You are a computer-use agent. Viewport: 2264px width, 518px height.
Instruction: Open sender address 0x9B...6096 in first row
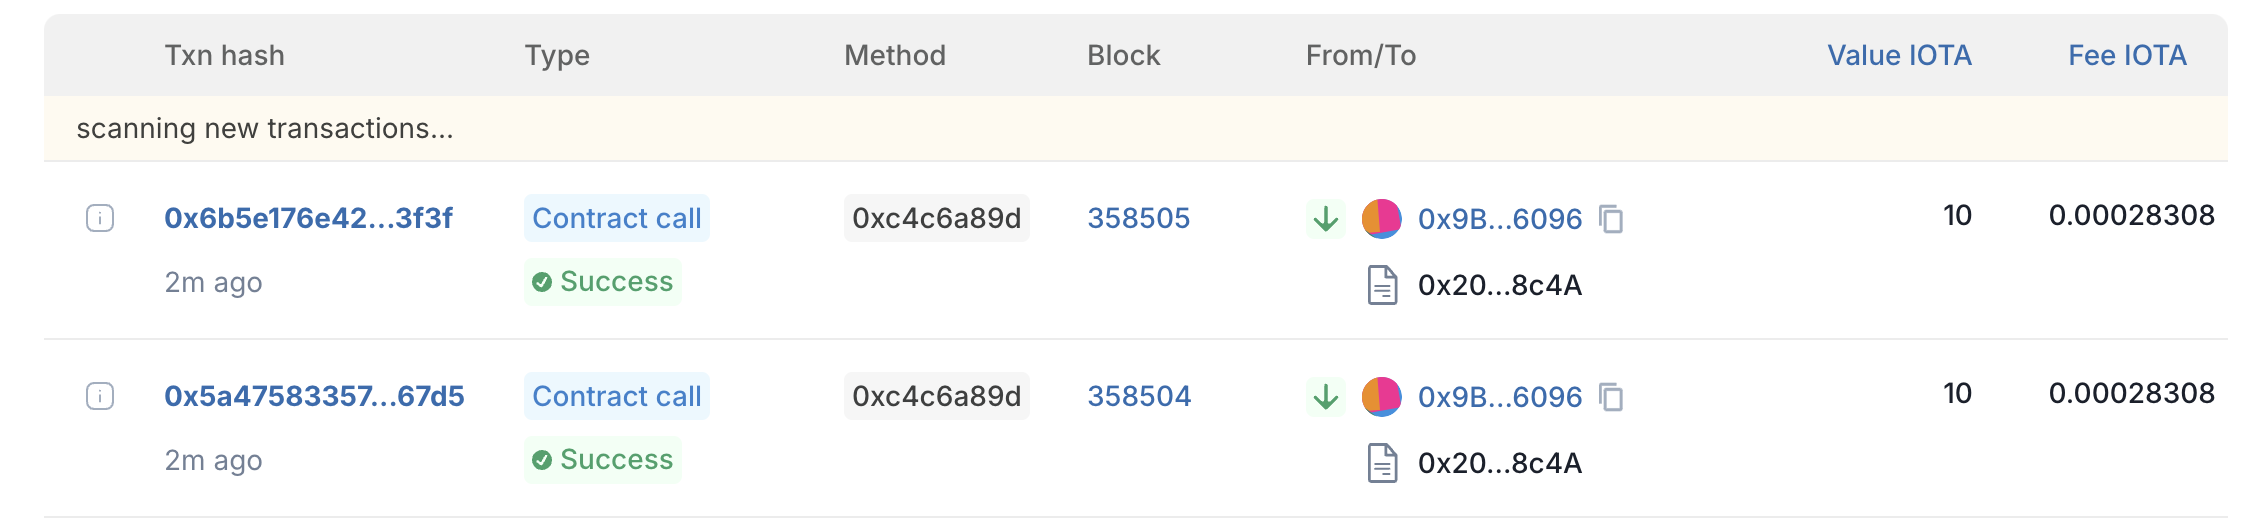[1500, 219]
